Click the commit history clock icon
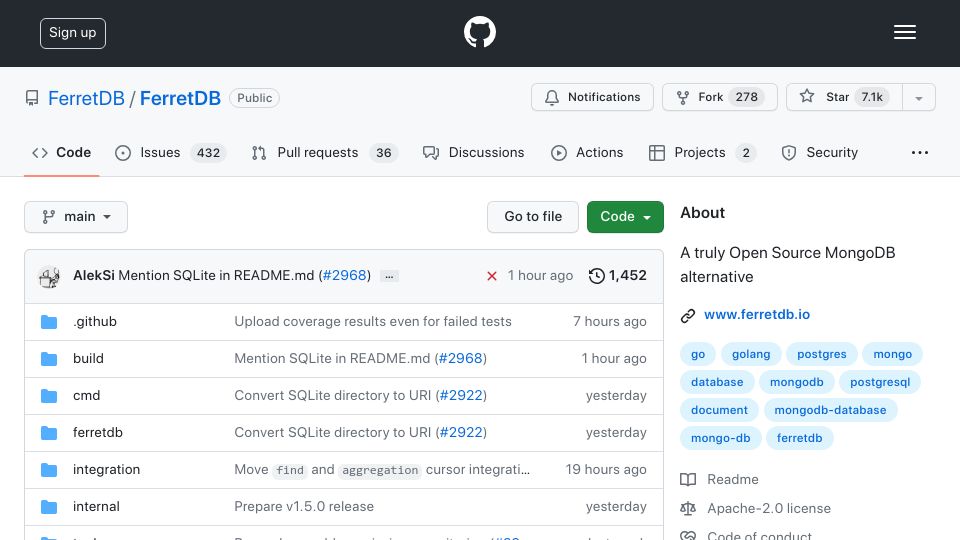Viewport: 960px width, 540px height. point(596,276)
